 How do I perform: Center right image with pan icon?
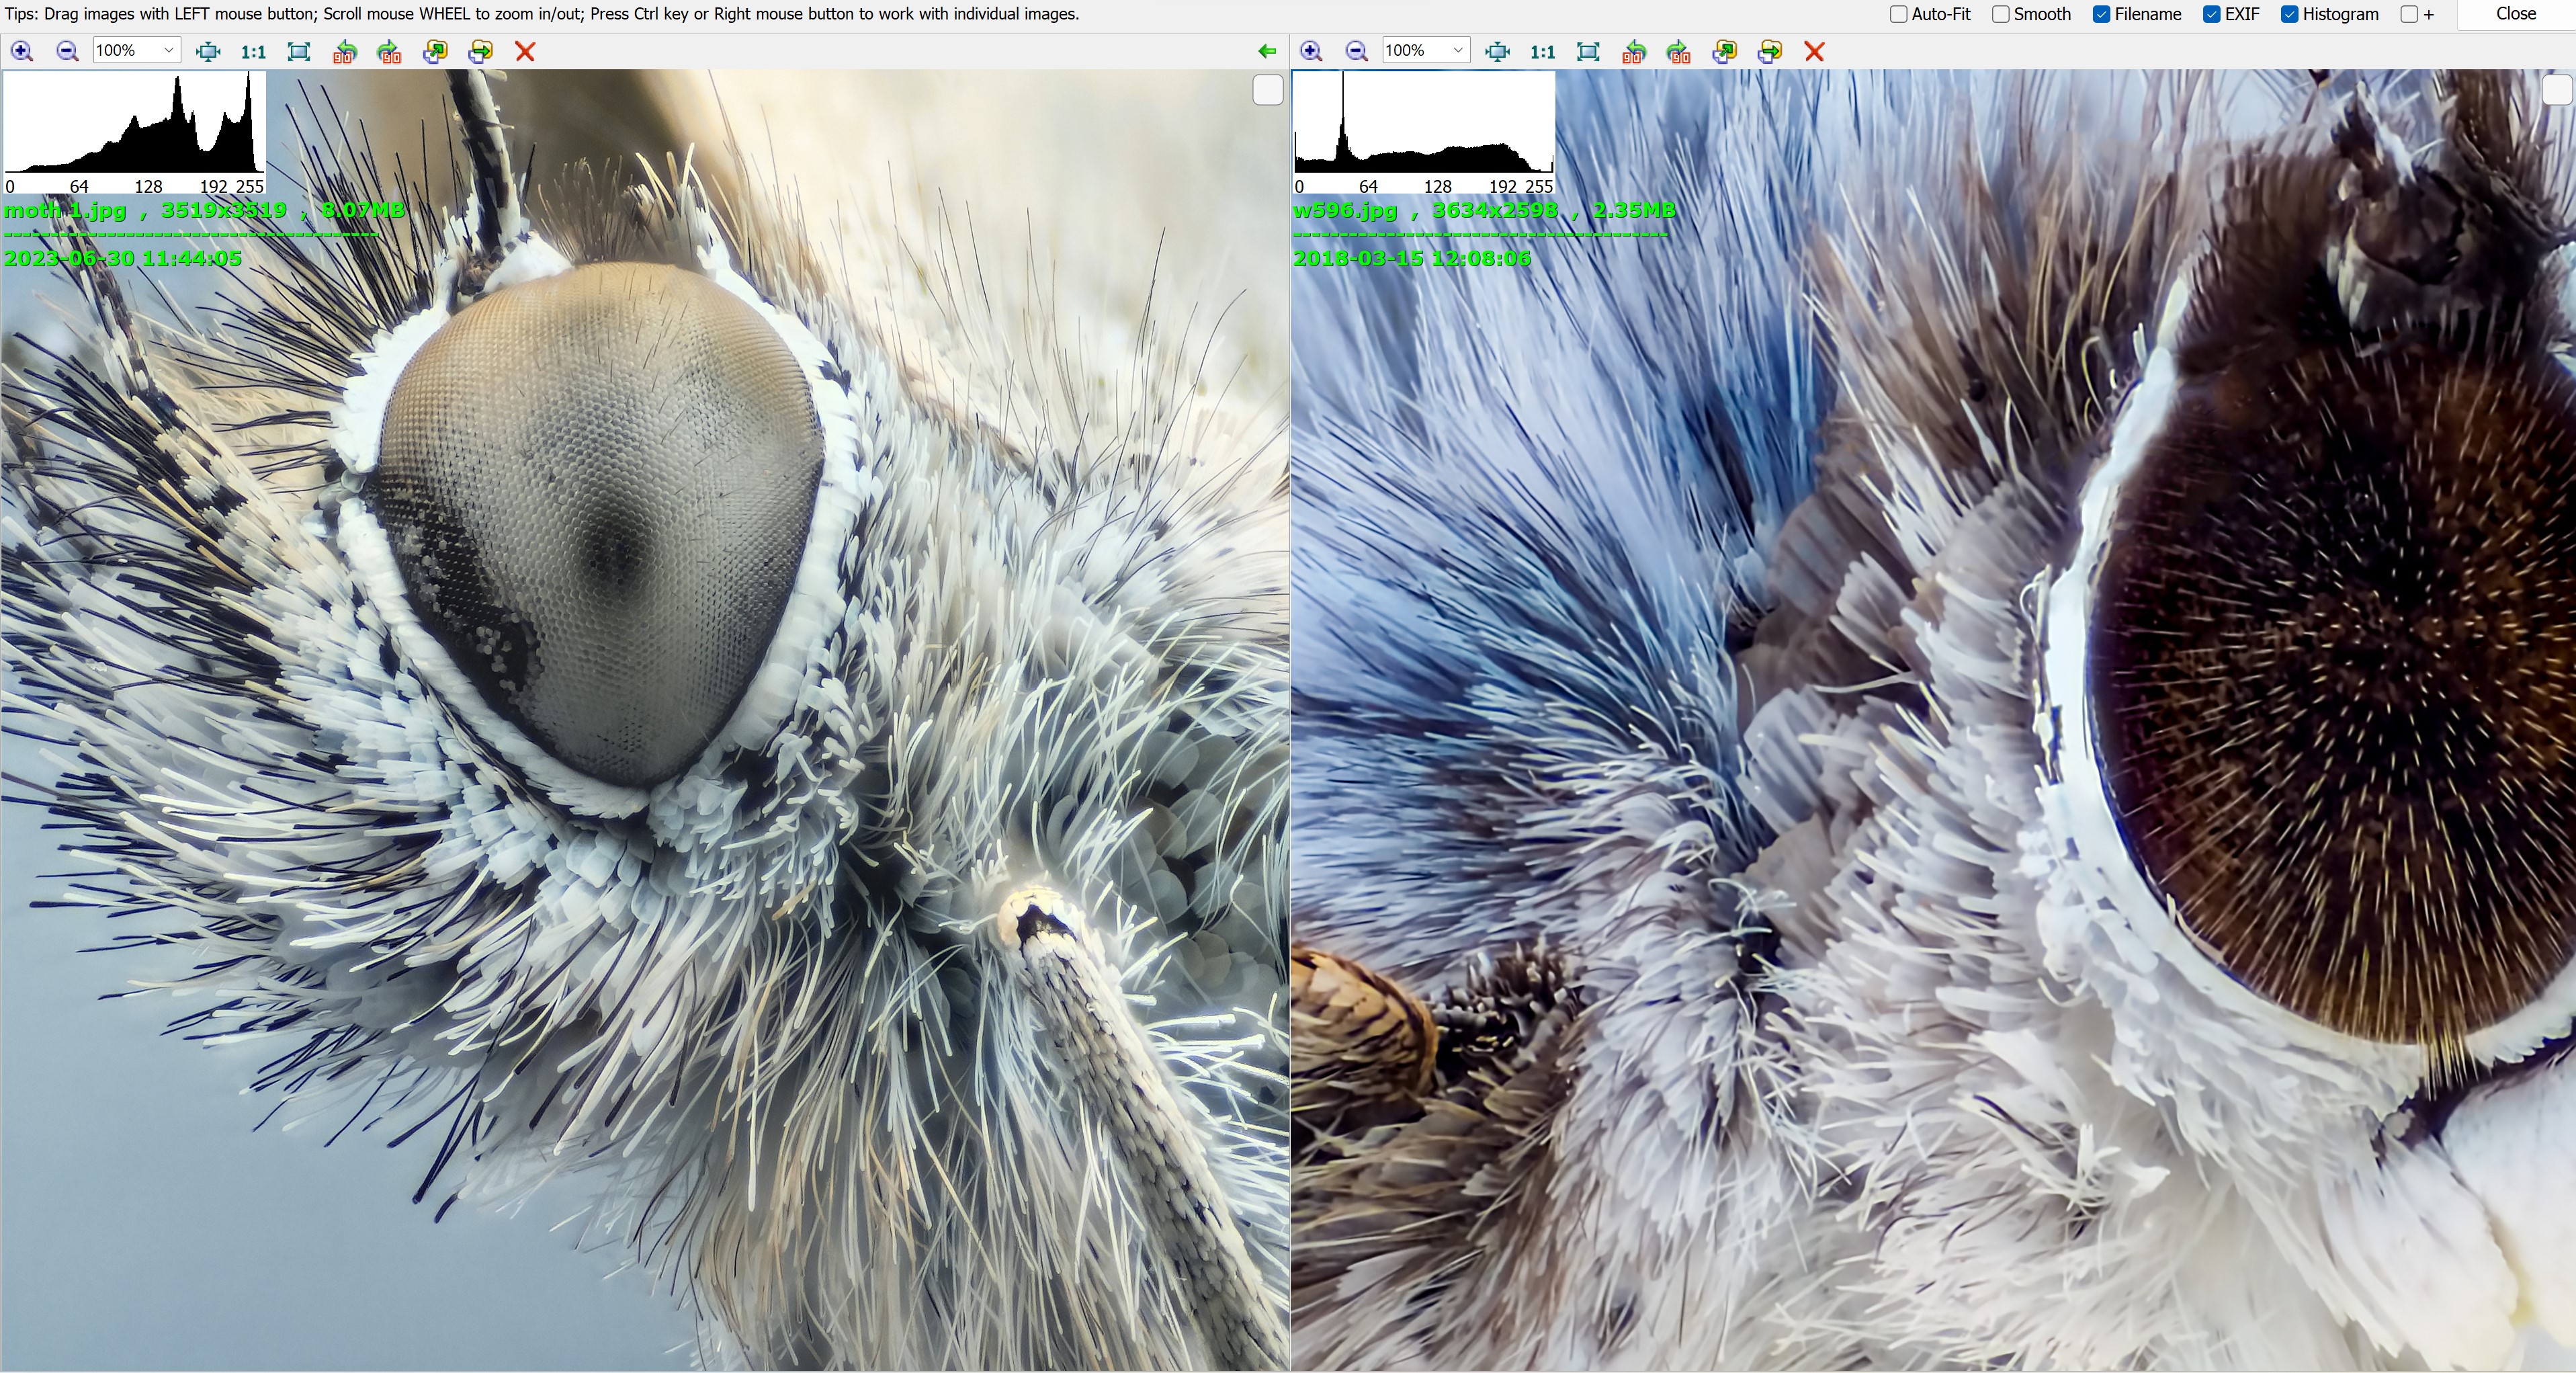point(1497,51)
